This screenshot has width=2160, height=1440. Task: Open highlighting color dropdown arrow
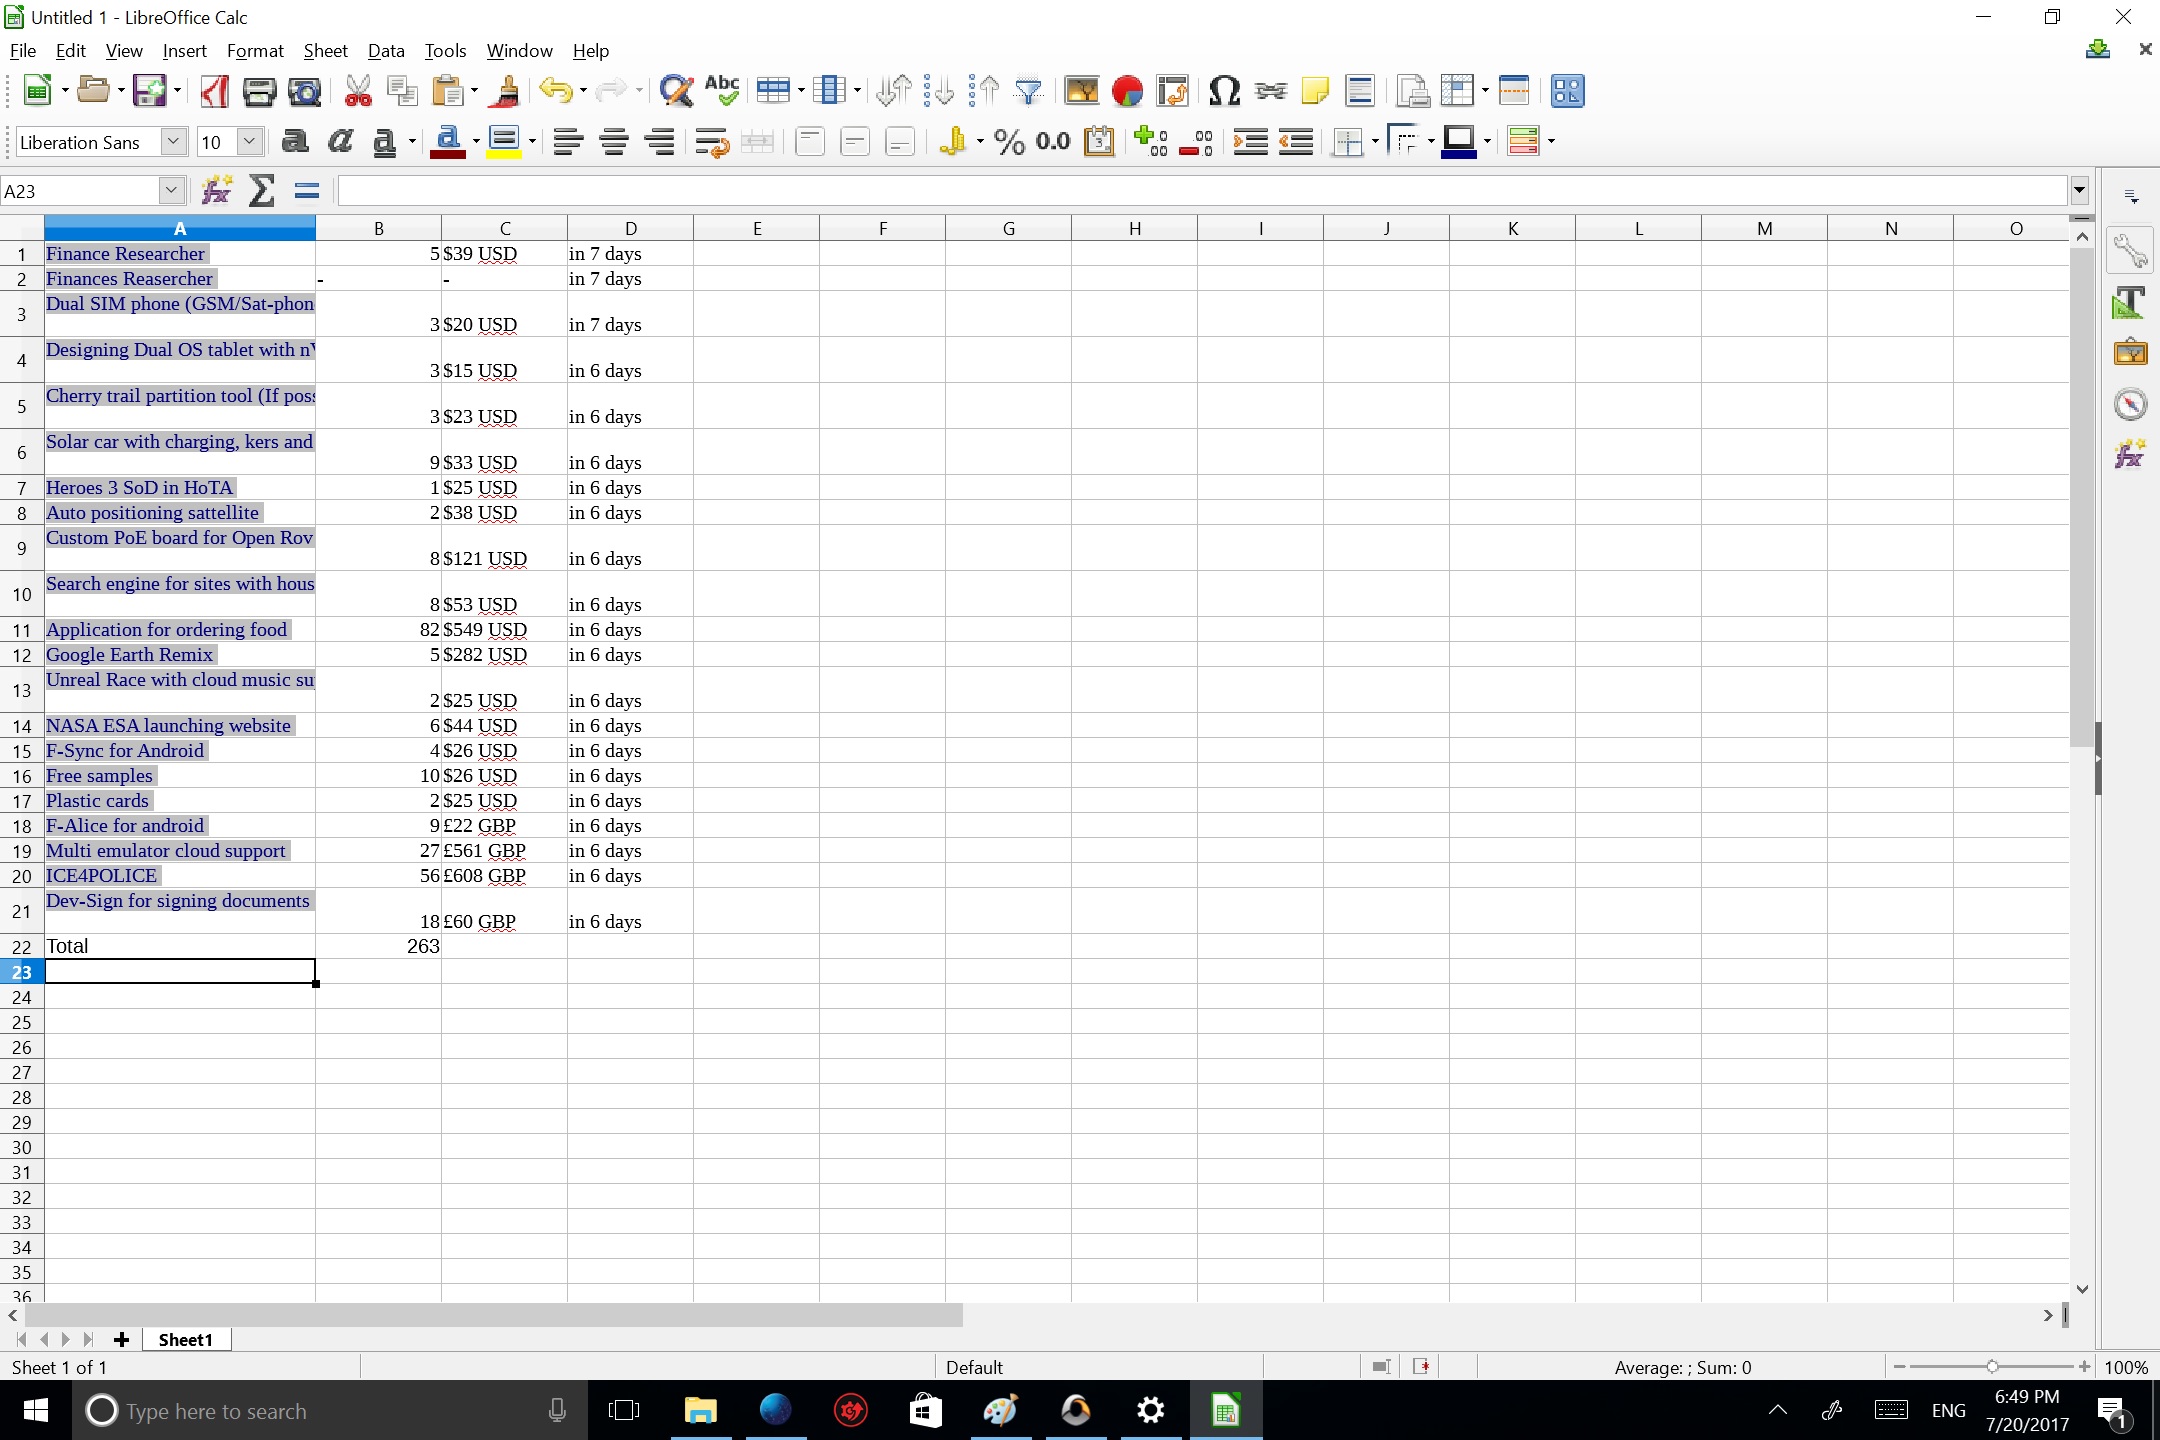(532, 142)
